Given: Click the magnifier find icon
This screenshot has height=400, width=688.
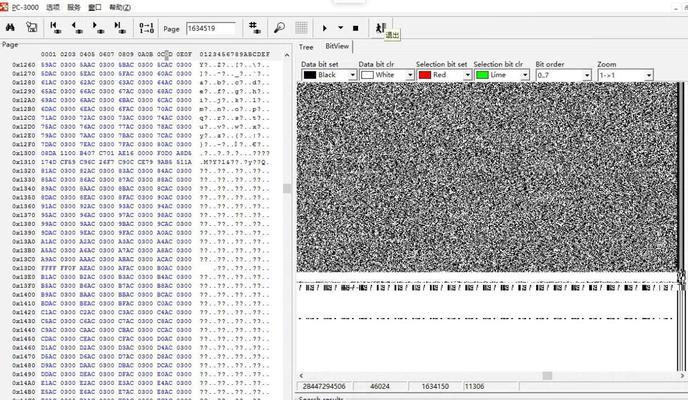Looking at the screenshot, I should [x=279, y=28].
